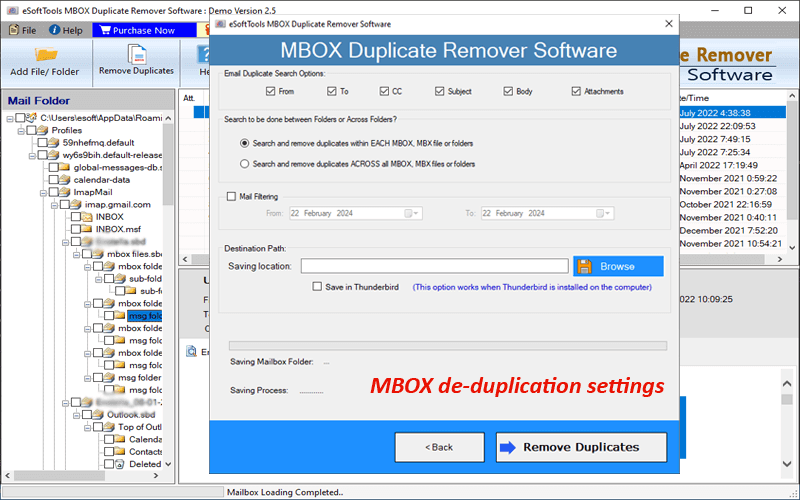Click the preview pane scroll up arrow
800x500 pixels.
787,384
